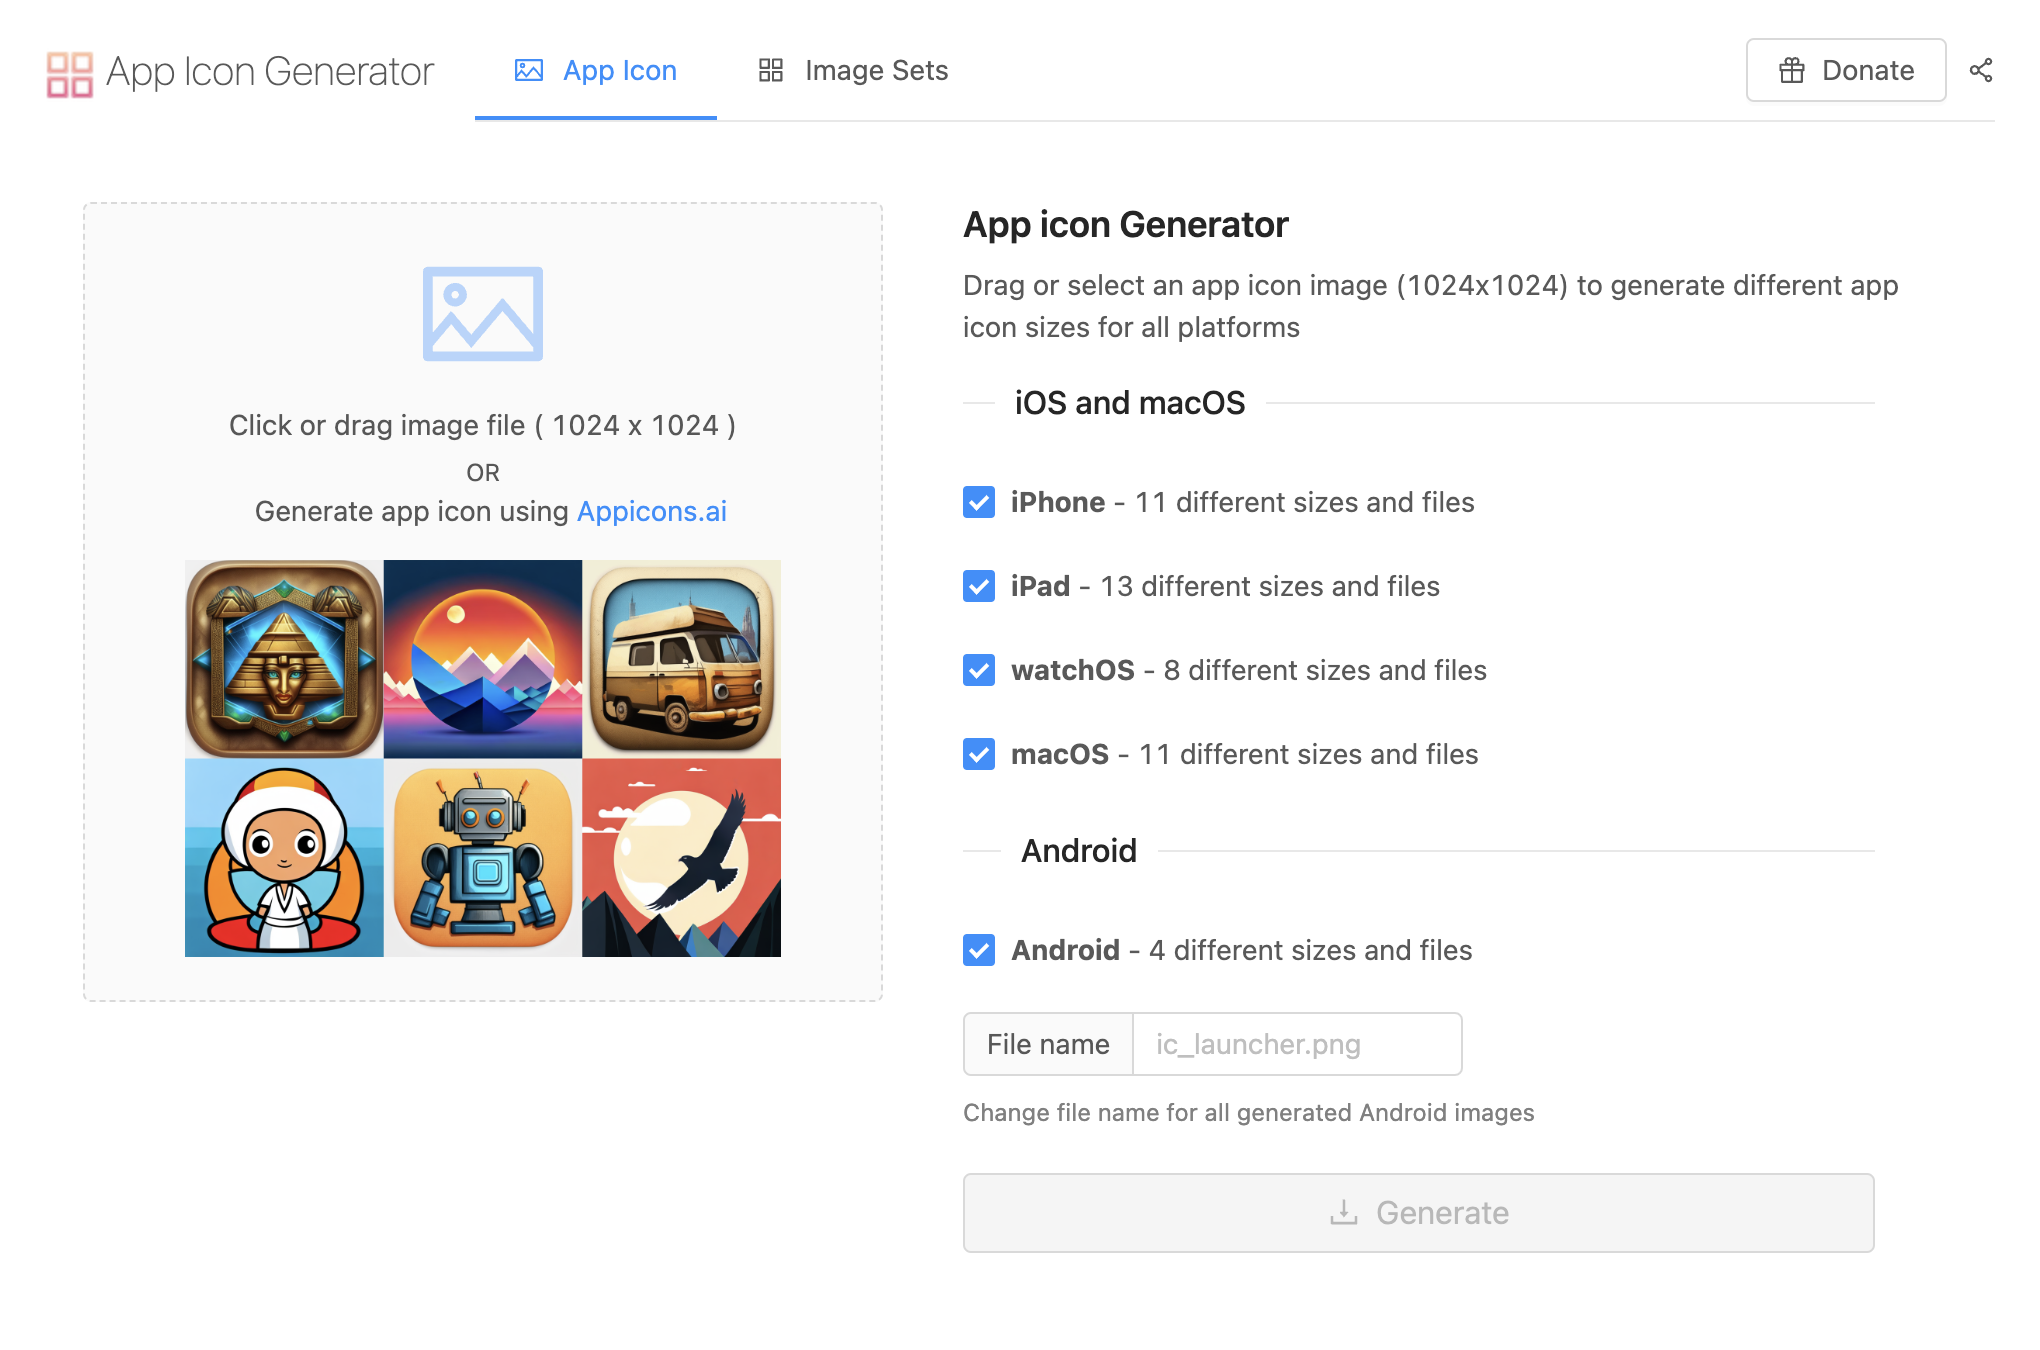Focus the ic_launcher.png file name field
This screenshot has height=1350, width=2040.
tap(1296, 1044)
